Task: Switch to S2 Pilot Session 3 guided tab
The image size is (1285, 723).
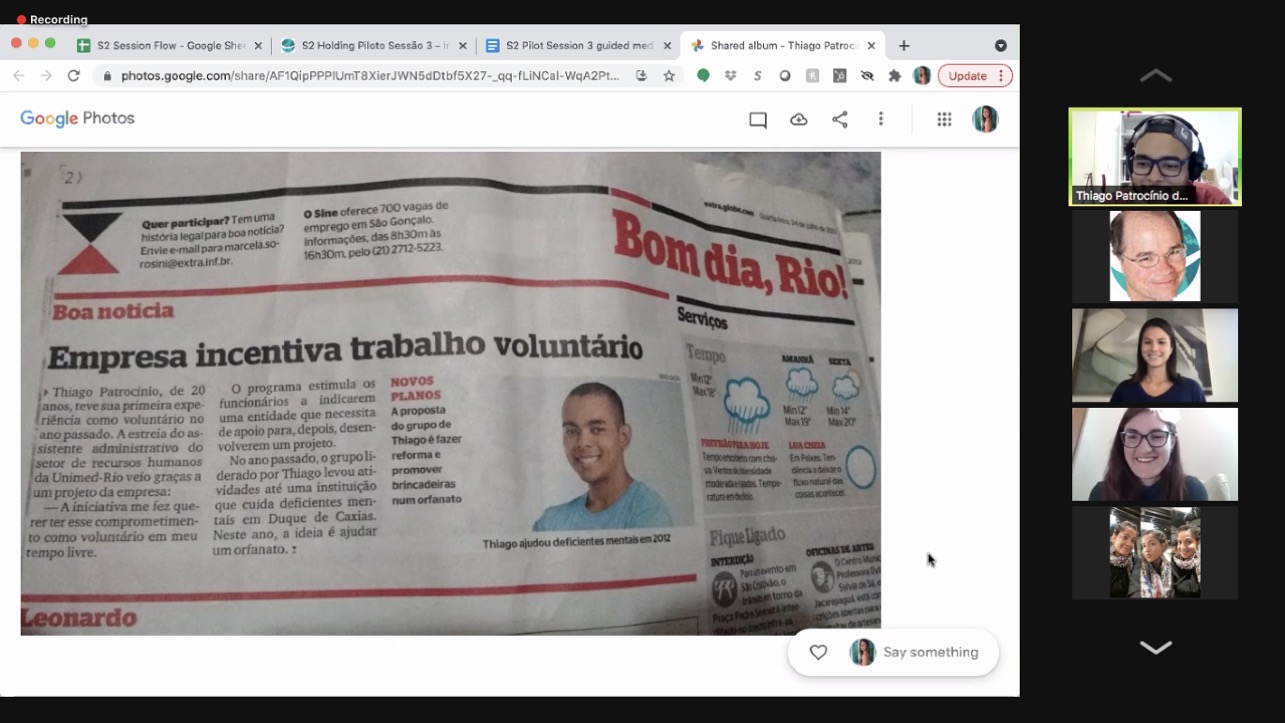Action: click(578, 46)
